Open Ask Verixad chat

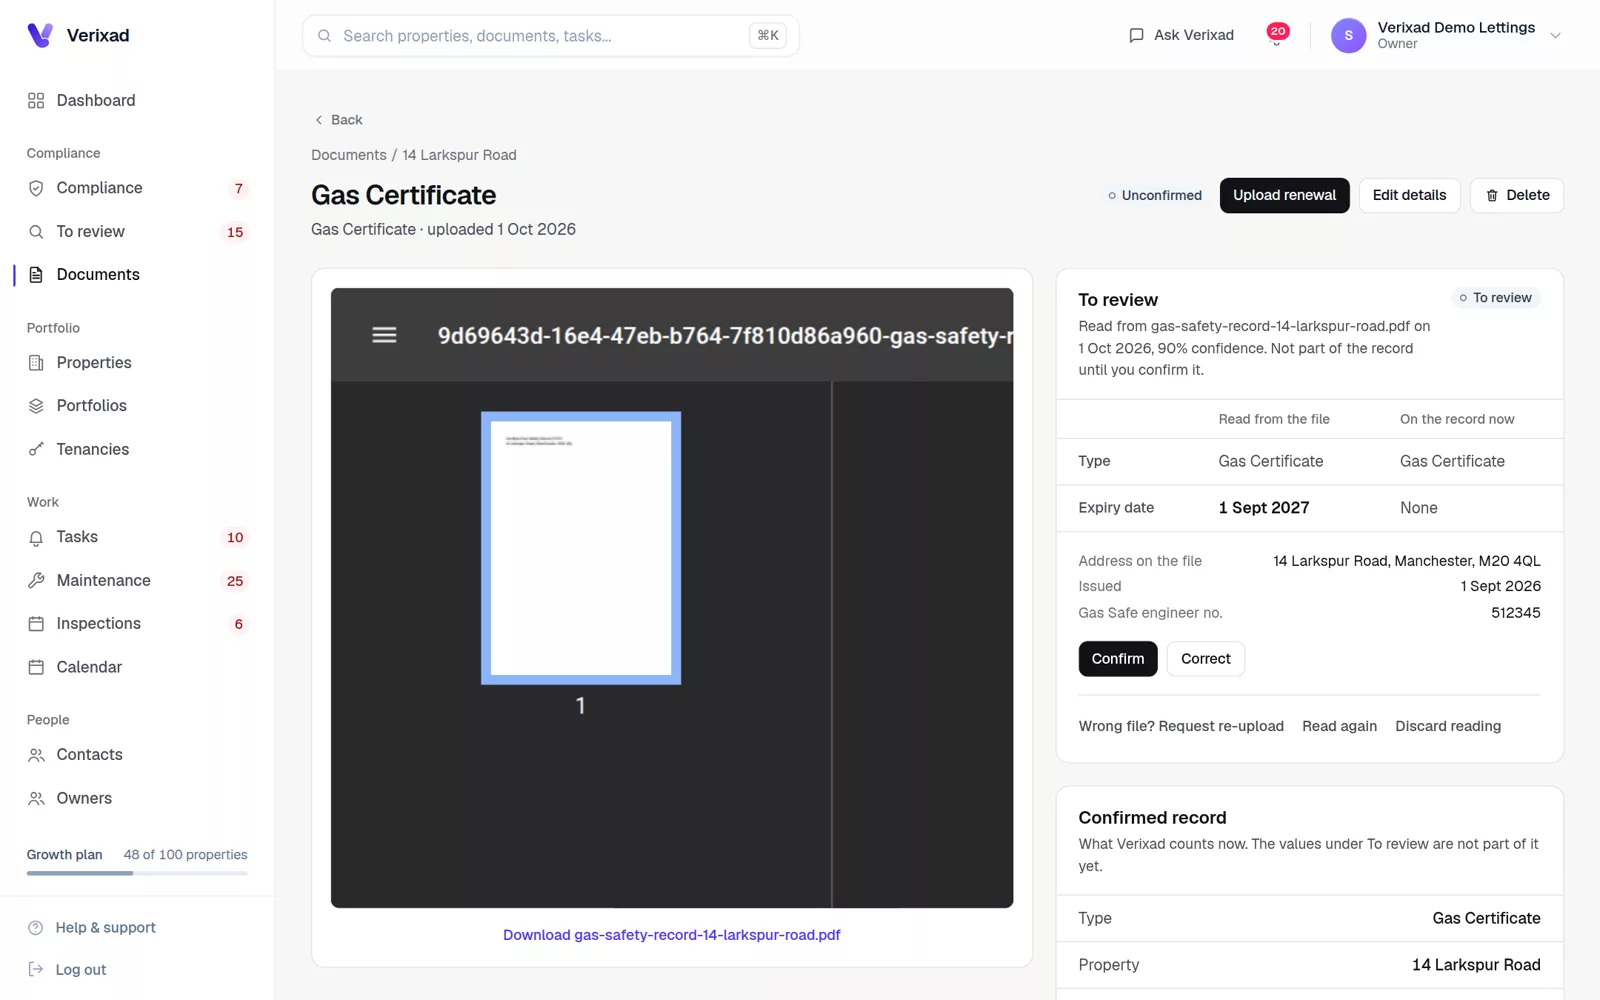coord(1181,35)
